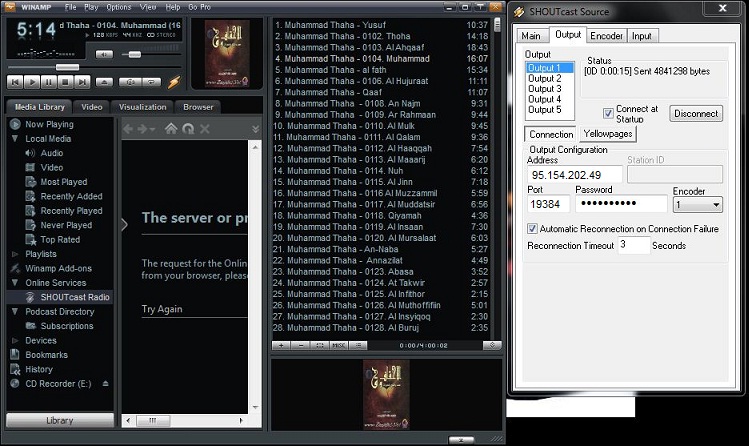
Task: Toggle Automatic Reconnection on Connection Failure
Action: [532, 229]
